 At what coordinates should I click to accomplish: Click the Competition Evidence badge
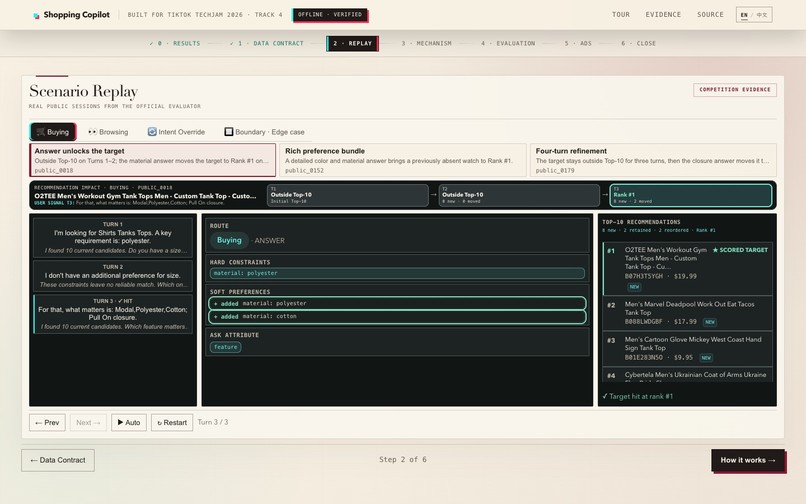(x=735, y=89)
